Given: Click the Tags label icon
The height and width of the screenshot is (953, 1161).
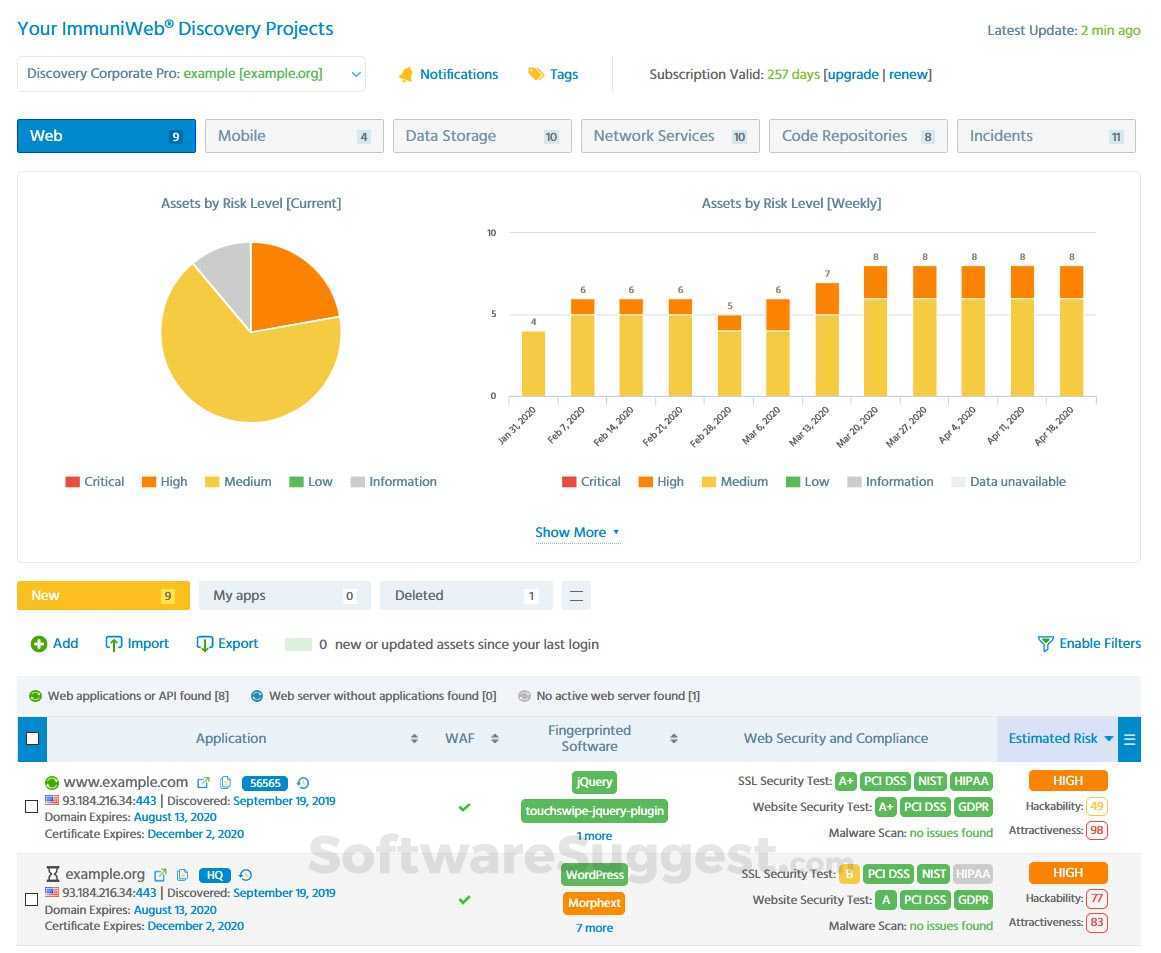Looking at the screenshot, I should pyautogui.click(x=535, y=74).
